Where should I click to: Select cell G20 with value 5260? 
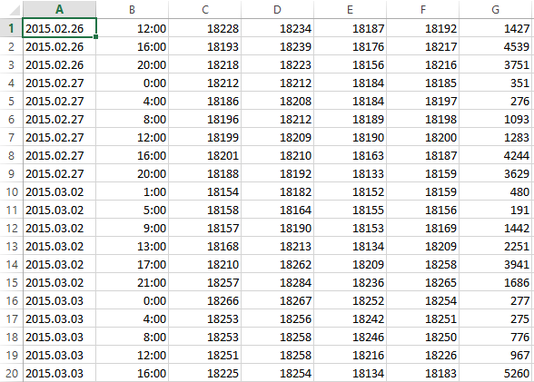(x=496, y=373)
